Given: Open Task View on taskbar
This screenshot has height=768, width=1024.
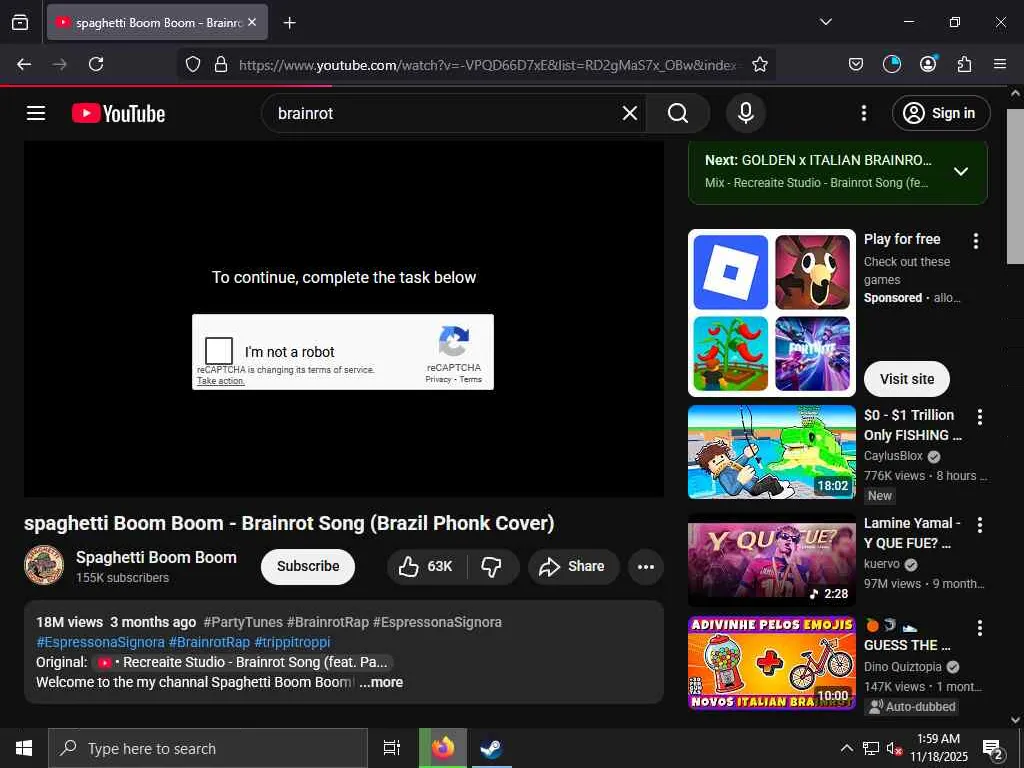Looking at the screenshot, I should click(392, 748).
